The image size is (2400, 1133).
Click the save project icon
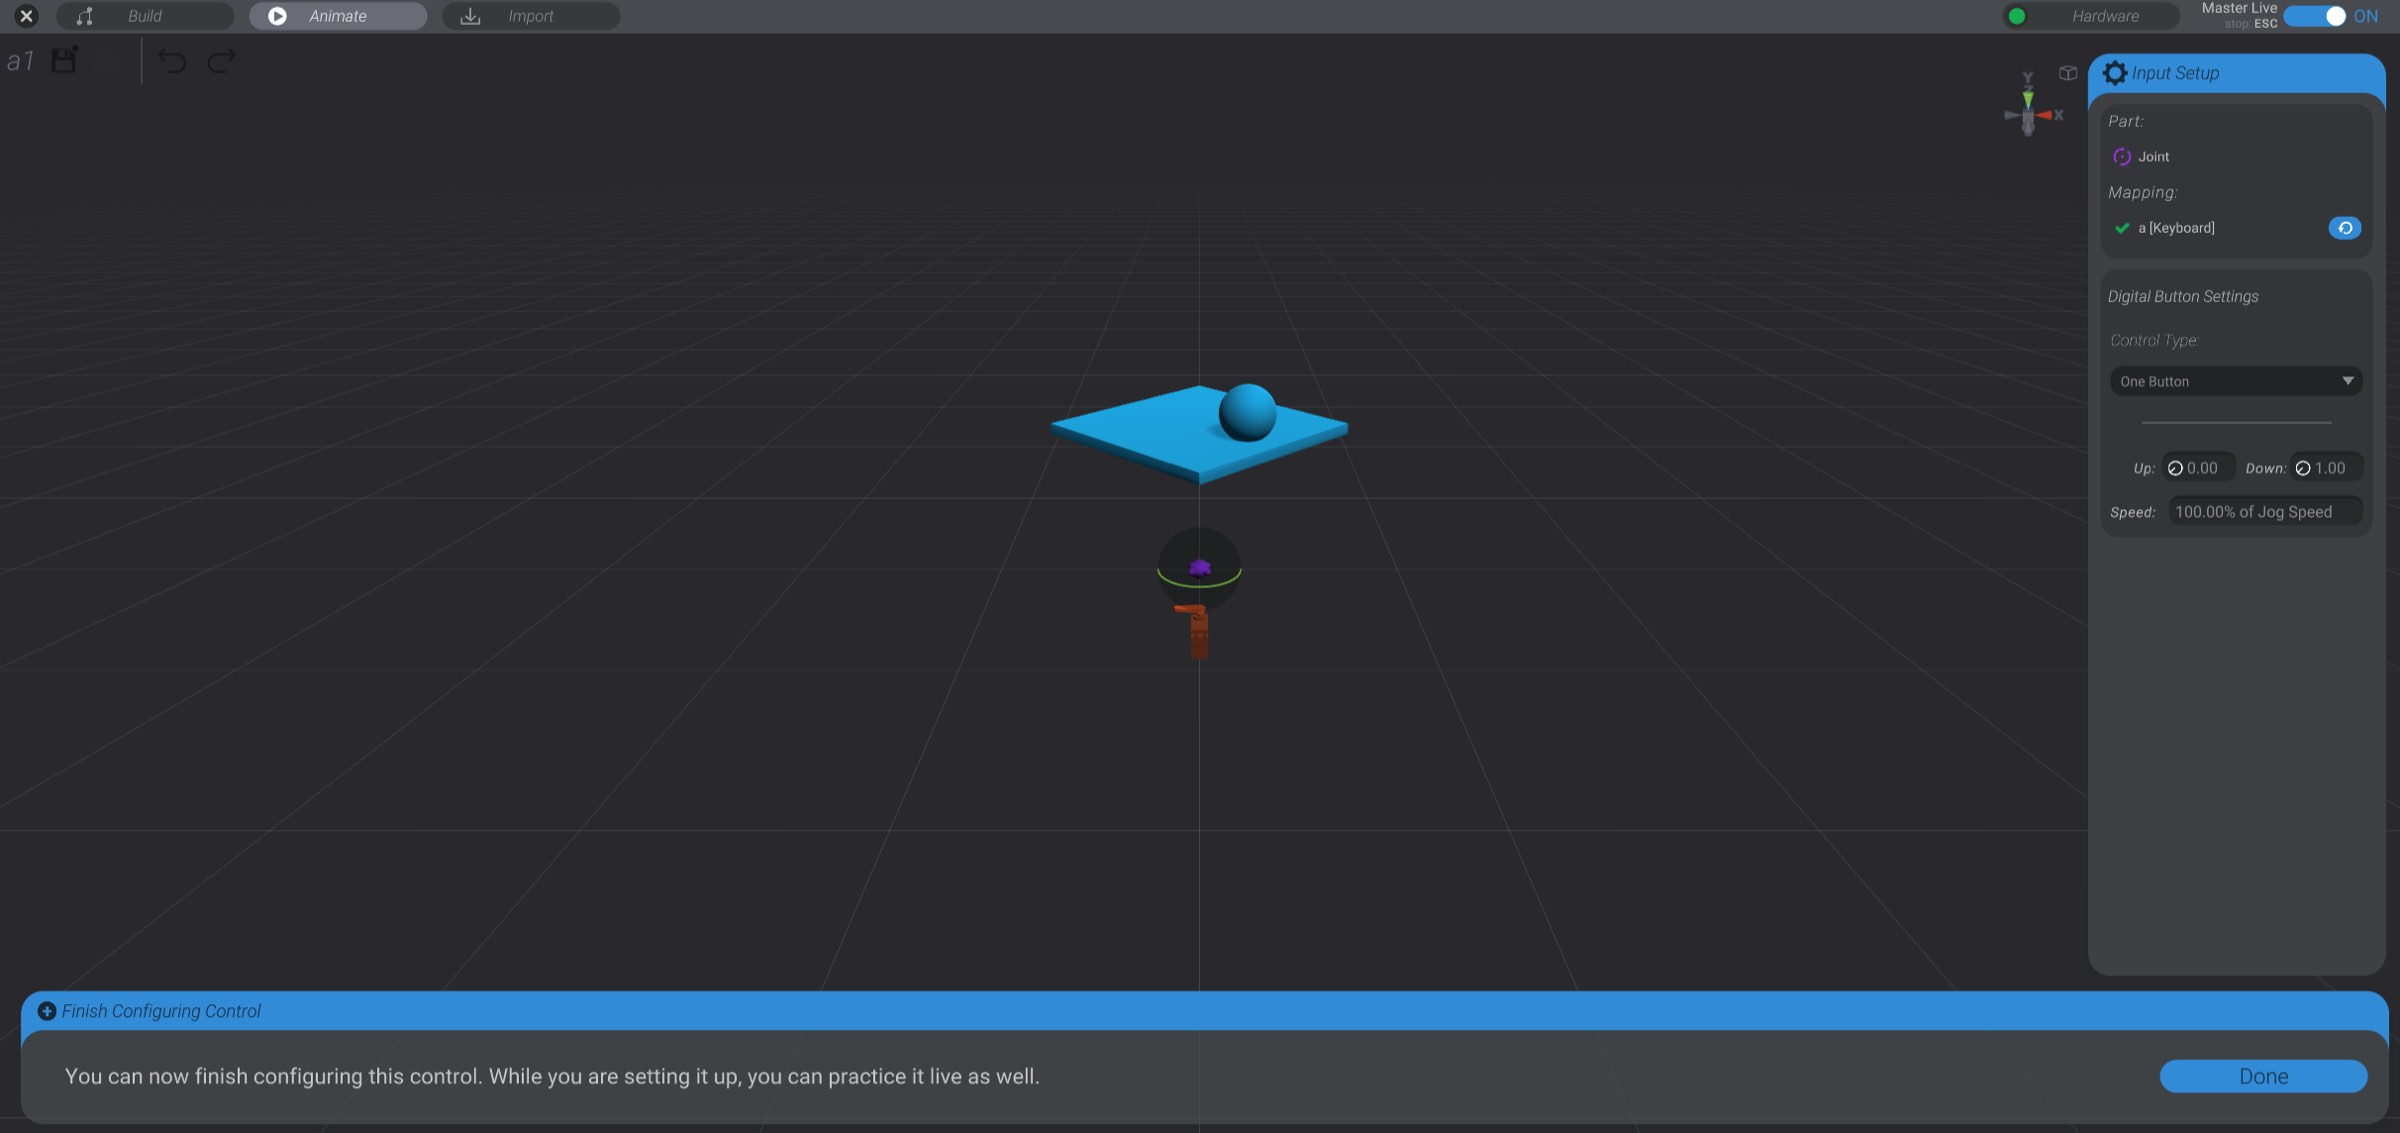pos(64,60)
